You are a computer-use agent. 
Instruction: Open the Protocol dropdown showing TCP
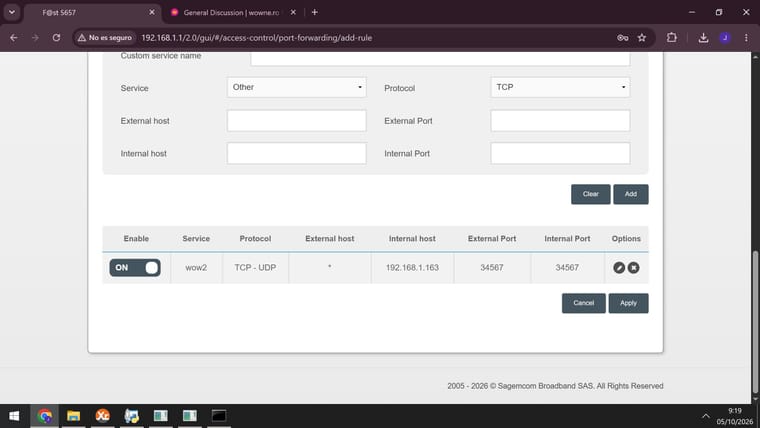pos(560,87)
